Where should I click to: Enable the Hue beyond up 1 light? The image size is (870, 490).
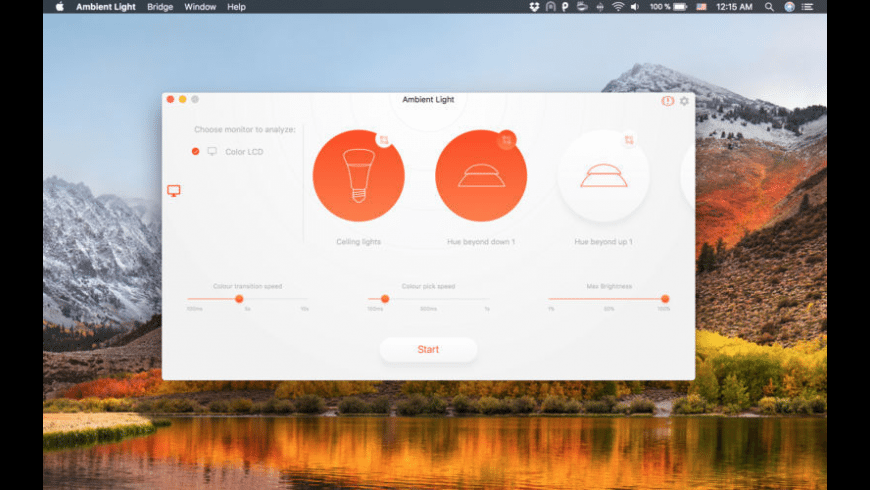click(604, 176)
